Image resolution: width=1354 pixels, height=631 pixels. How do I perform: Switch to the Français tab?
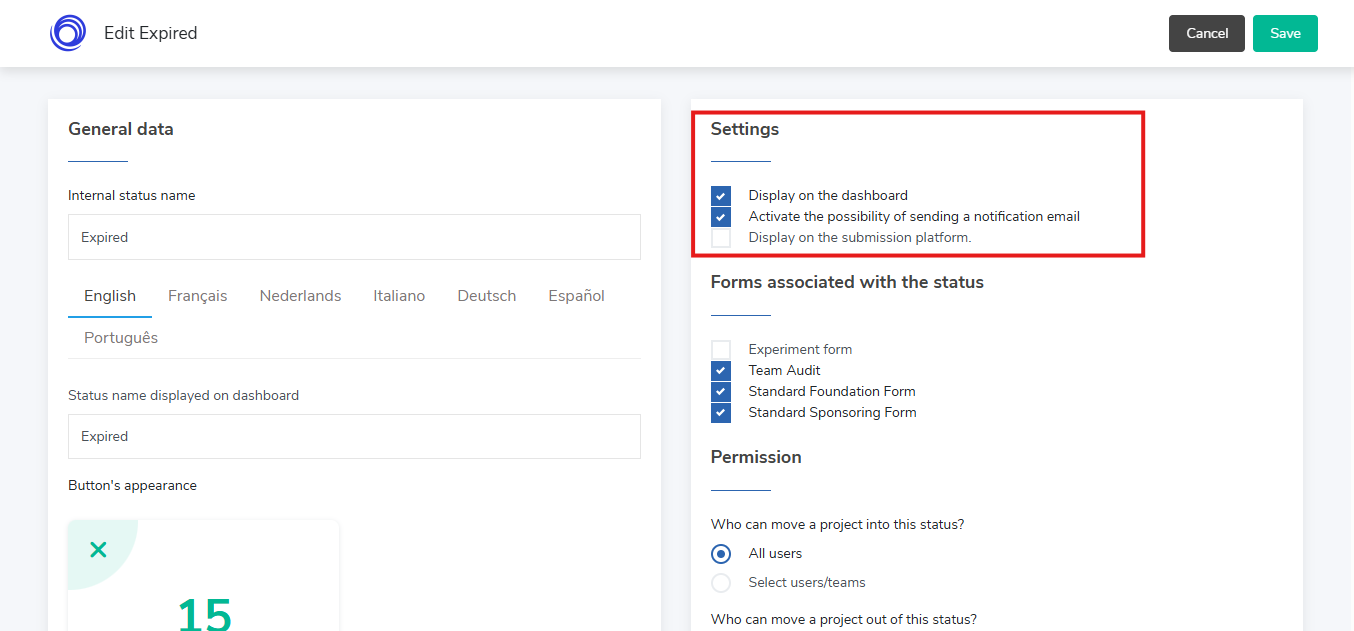click(x=198, y=296)
